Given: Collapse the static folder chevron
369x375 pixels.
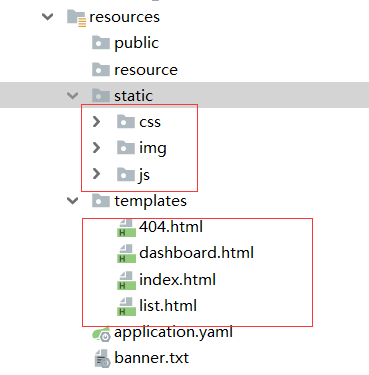Looking at the screenshot, I should point(72,96).
